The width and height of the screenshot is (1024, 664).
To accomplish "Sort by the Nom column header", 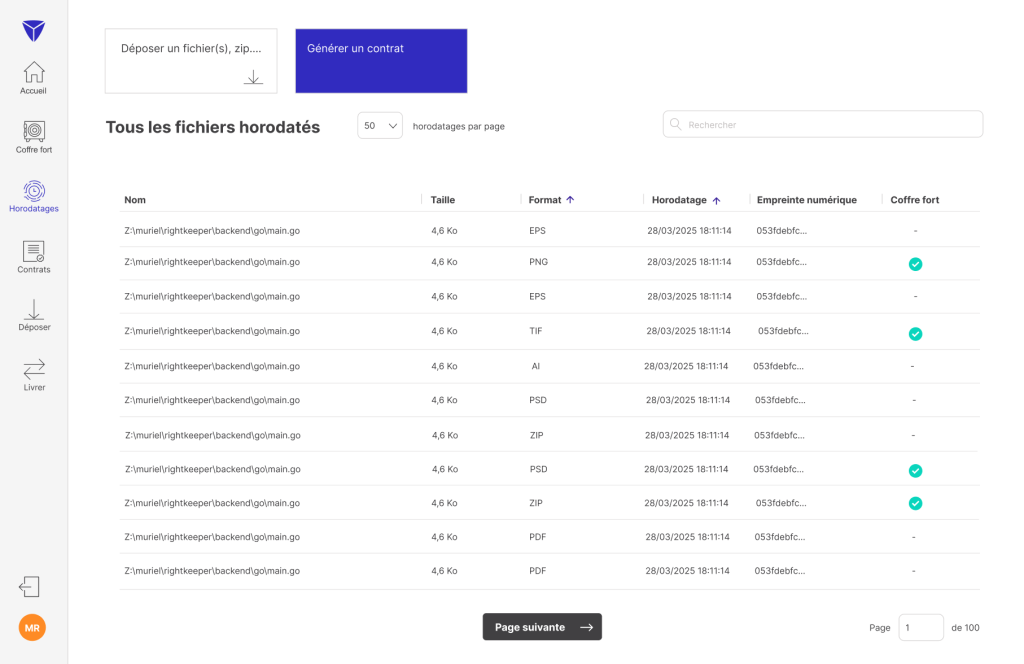I will click(135, 200).
